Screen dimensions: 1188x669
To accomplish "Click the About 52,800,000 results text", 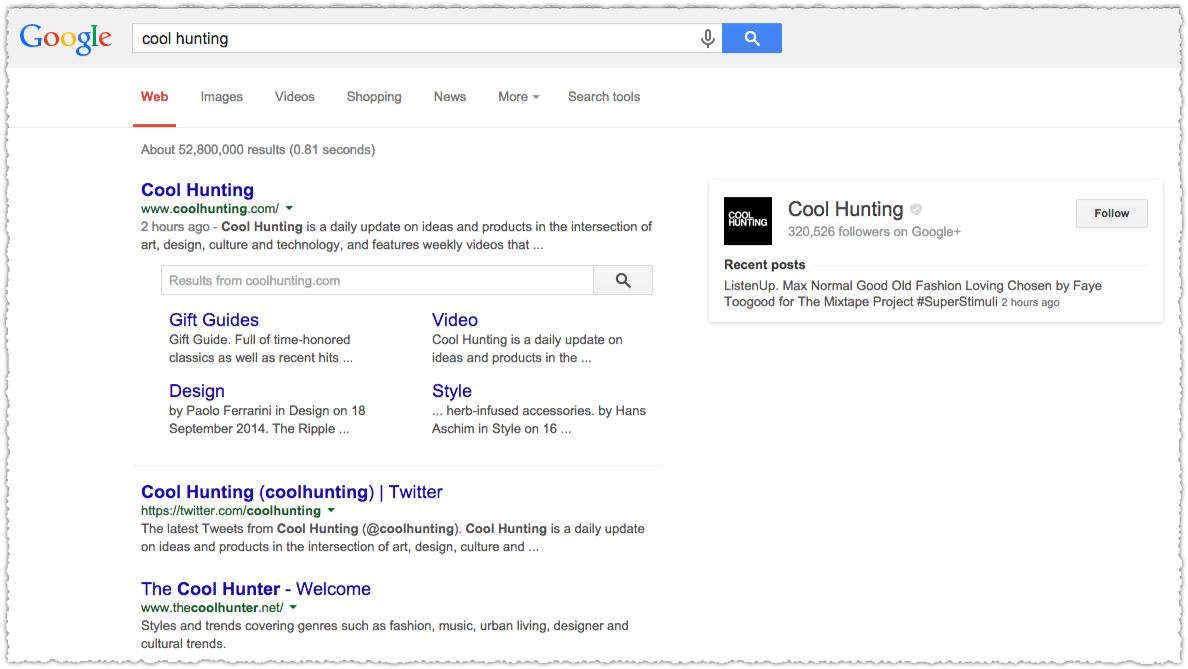I will (258, 150).
